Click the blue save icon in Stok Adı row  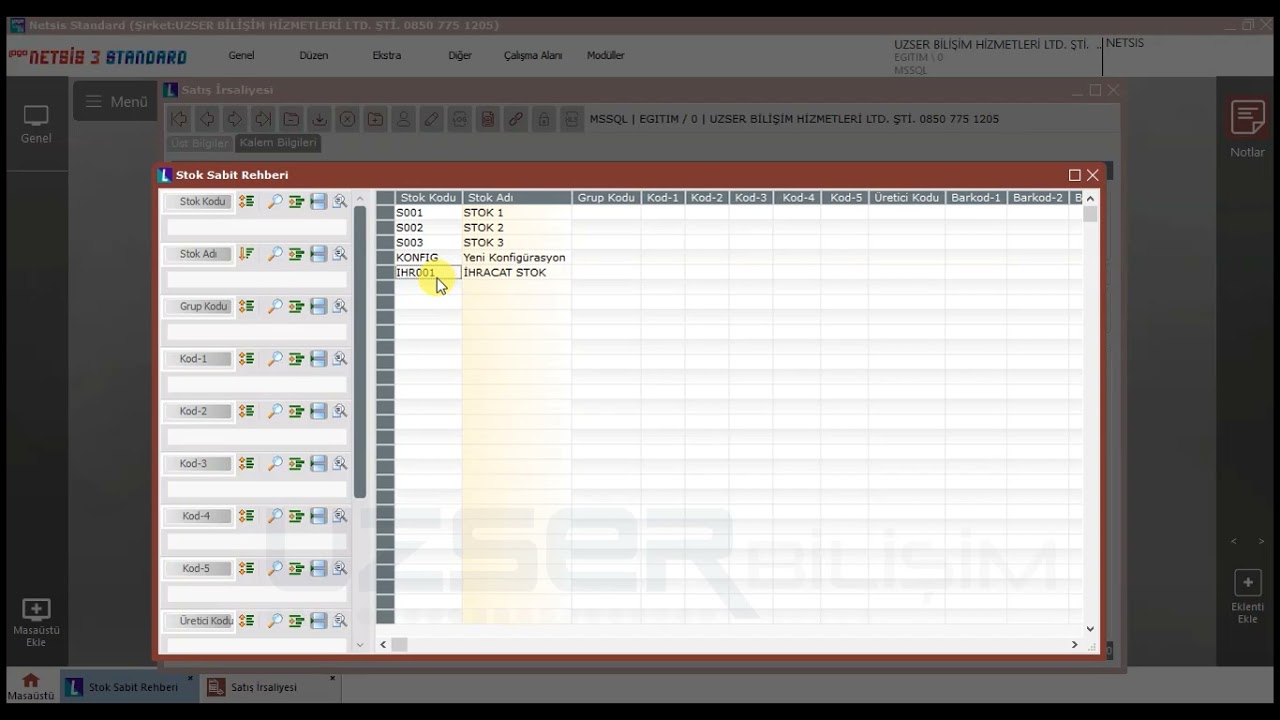tap(318, 254)
